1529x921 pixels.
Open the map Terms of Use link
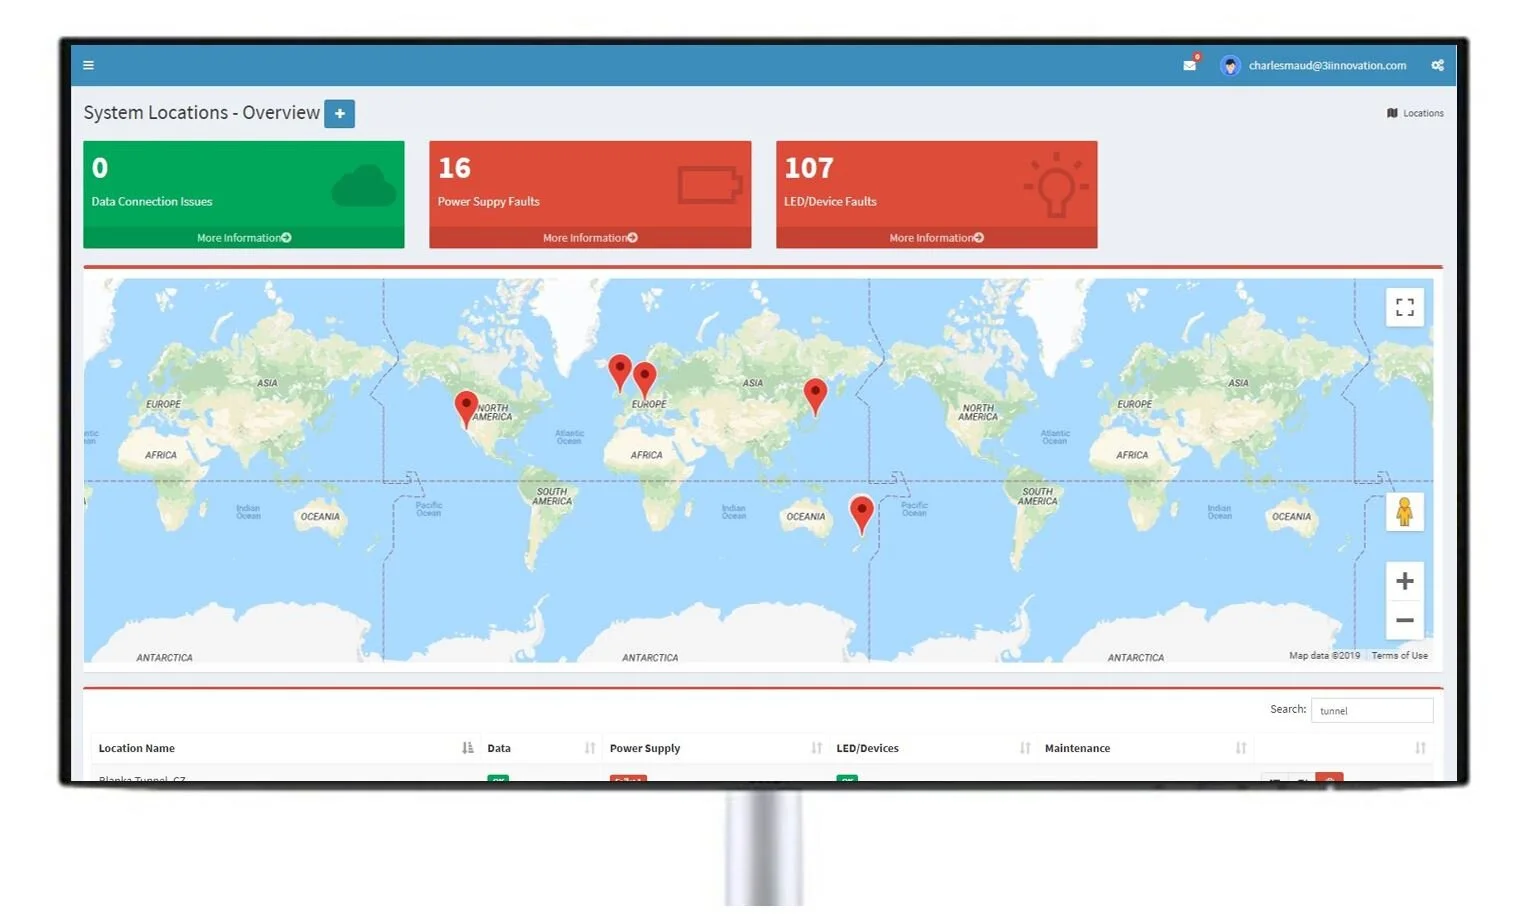tap(1399, 656)
